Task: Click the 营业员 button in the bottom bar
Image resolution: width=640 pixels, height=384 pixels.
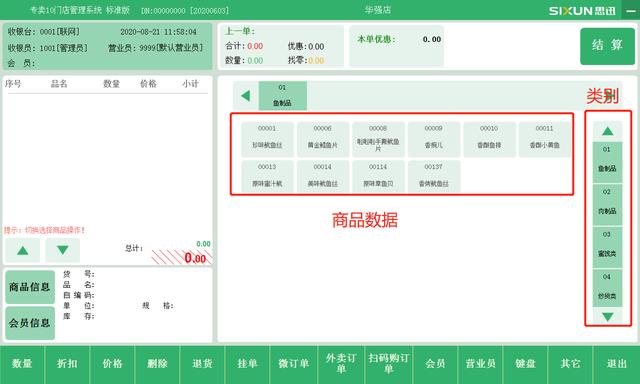Action: tap(480, 364)
